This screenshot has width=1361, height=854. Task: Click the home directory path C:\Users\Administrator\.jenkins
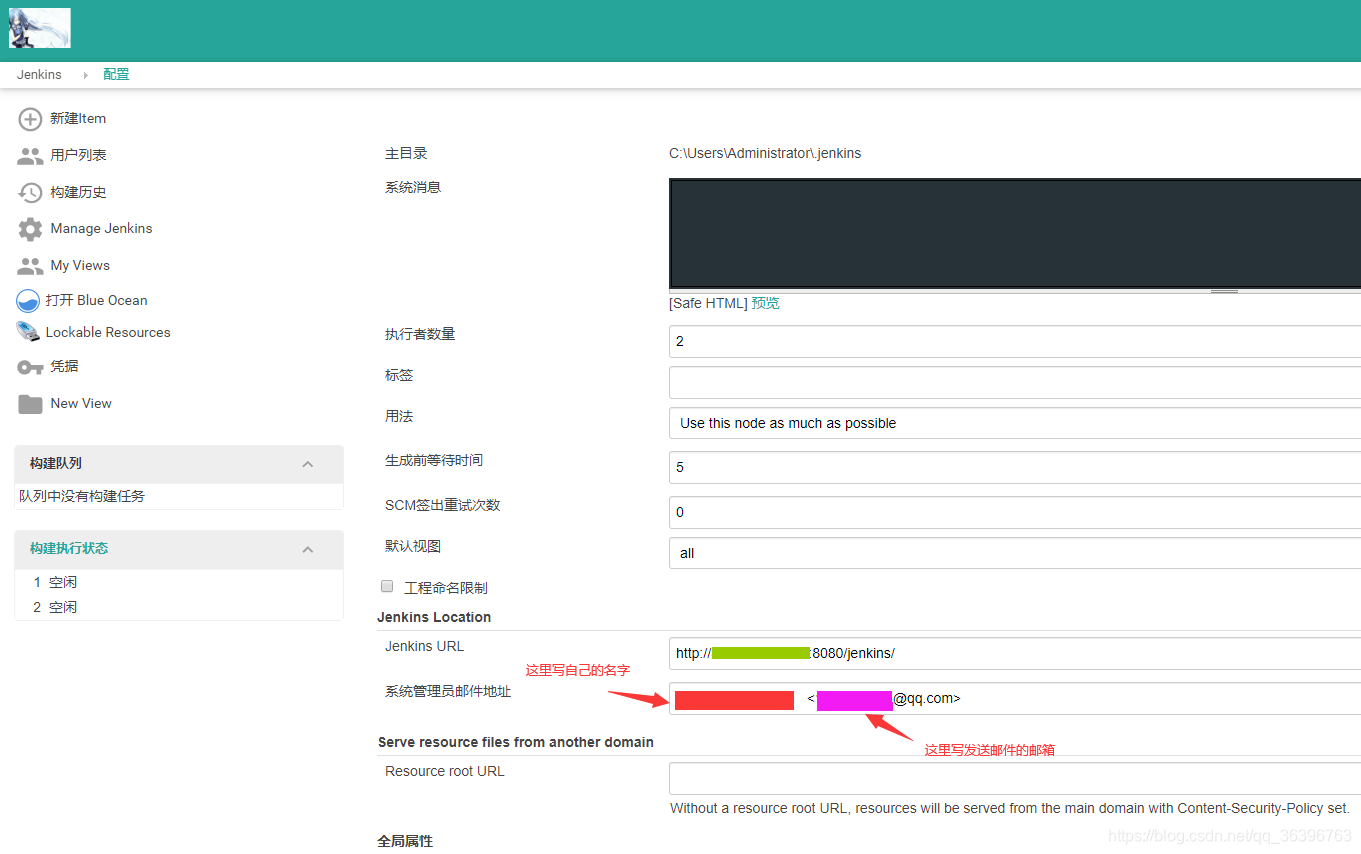point(765,153)
